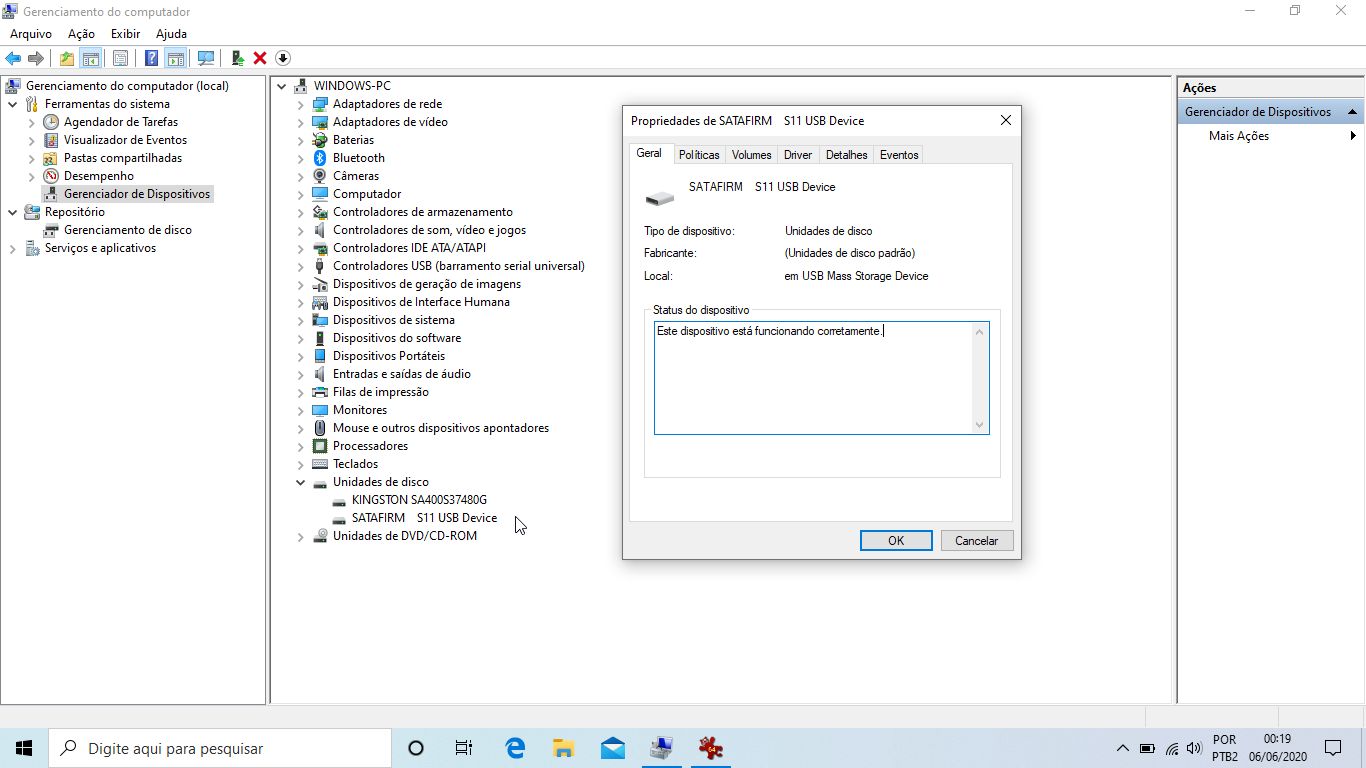Viewport: 1366px width, 768px height.
Task: Select Visualizador de Eventos in the tree
Action: pyautogui.click(x=125, y=140)
